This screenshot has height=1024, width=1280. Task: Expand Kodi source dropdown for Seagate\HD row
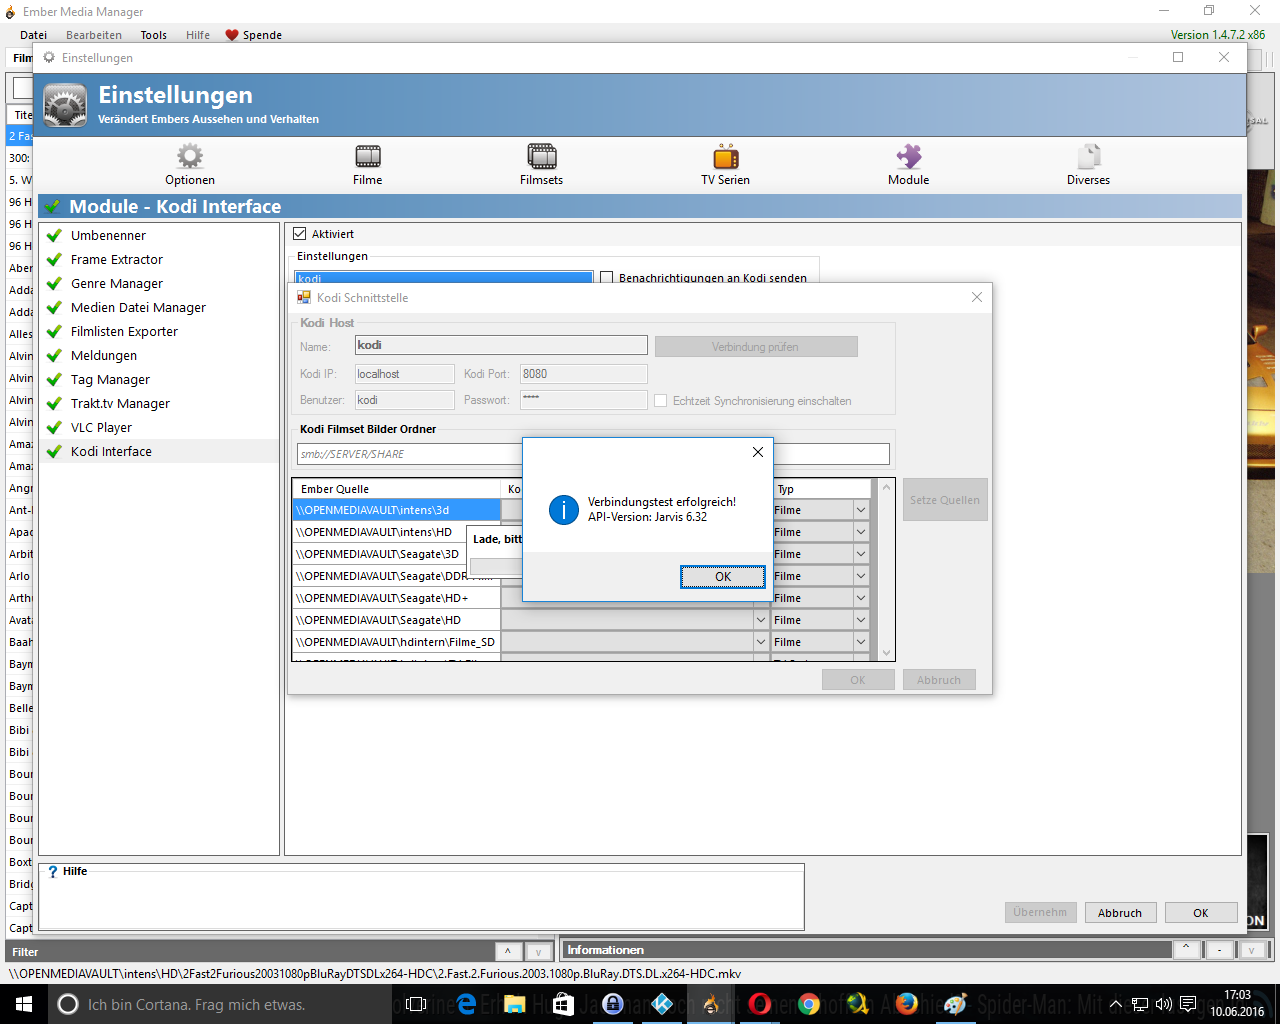coord(761,620)
